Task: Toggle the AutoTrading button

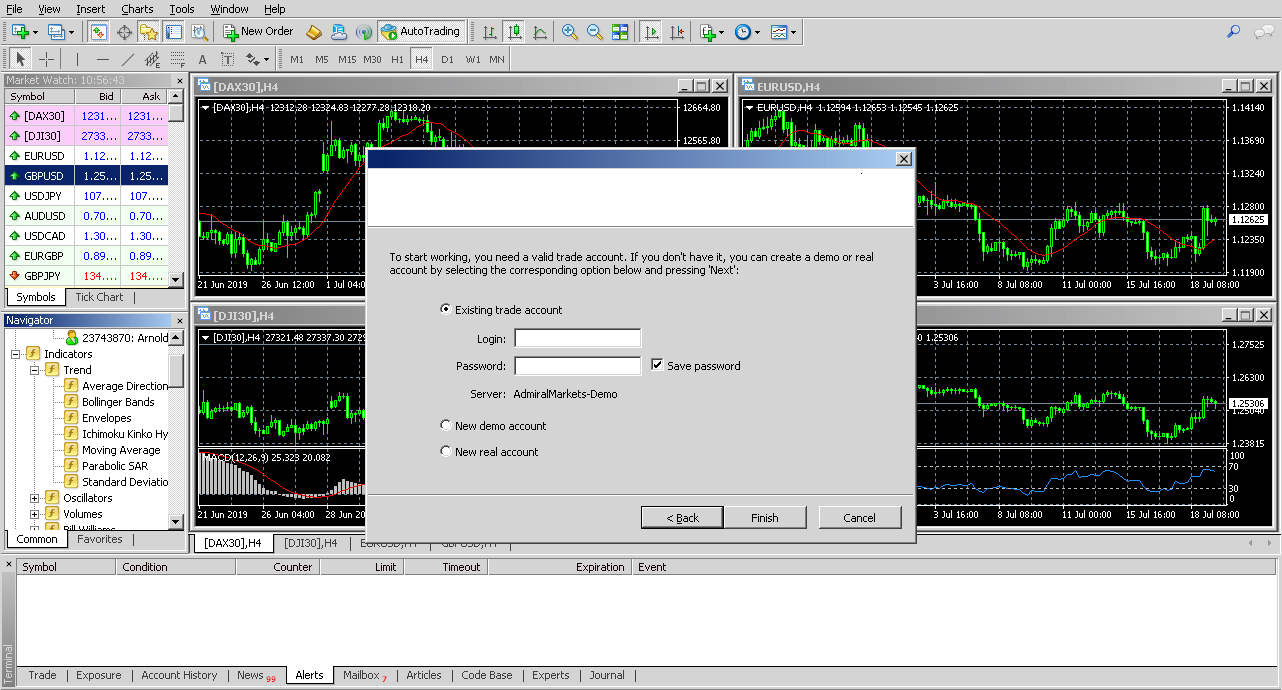Action: point(421,31)
